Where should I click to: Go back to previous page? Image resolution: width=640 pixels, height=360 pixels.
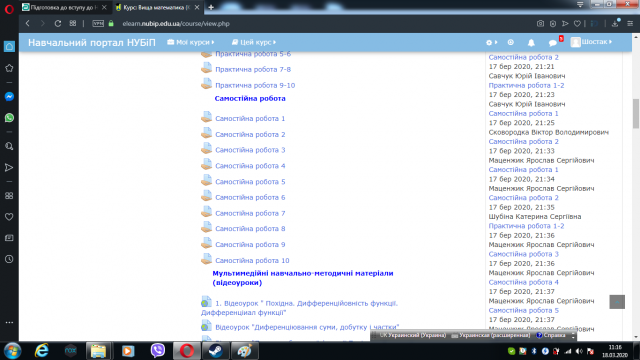coord(28,24)
